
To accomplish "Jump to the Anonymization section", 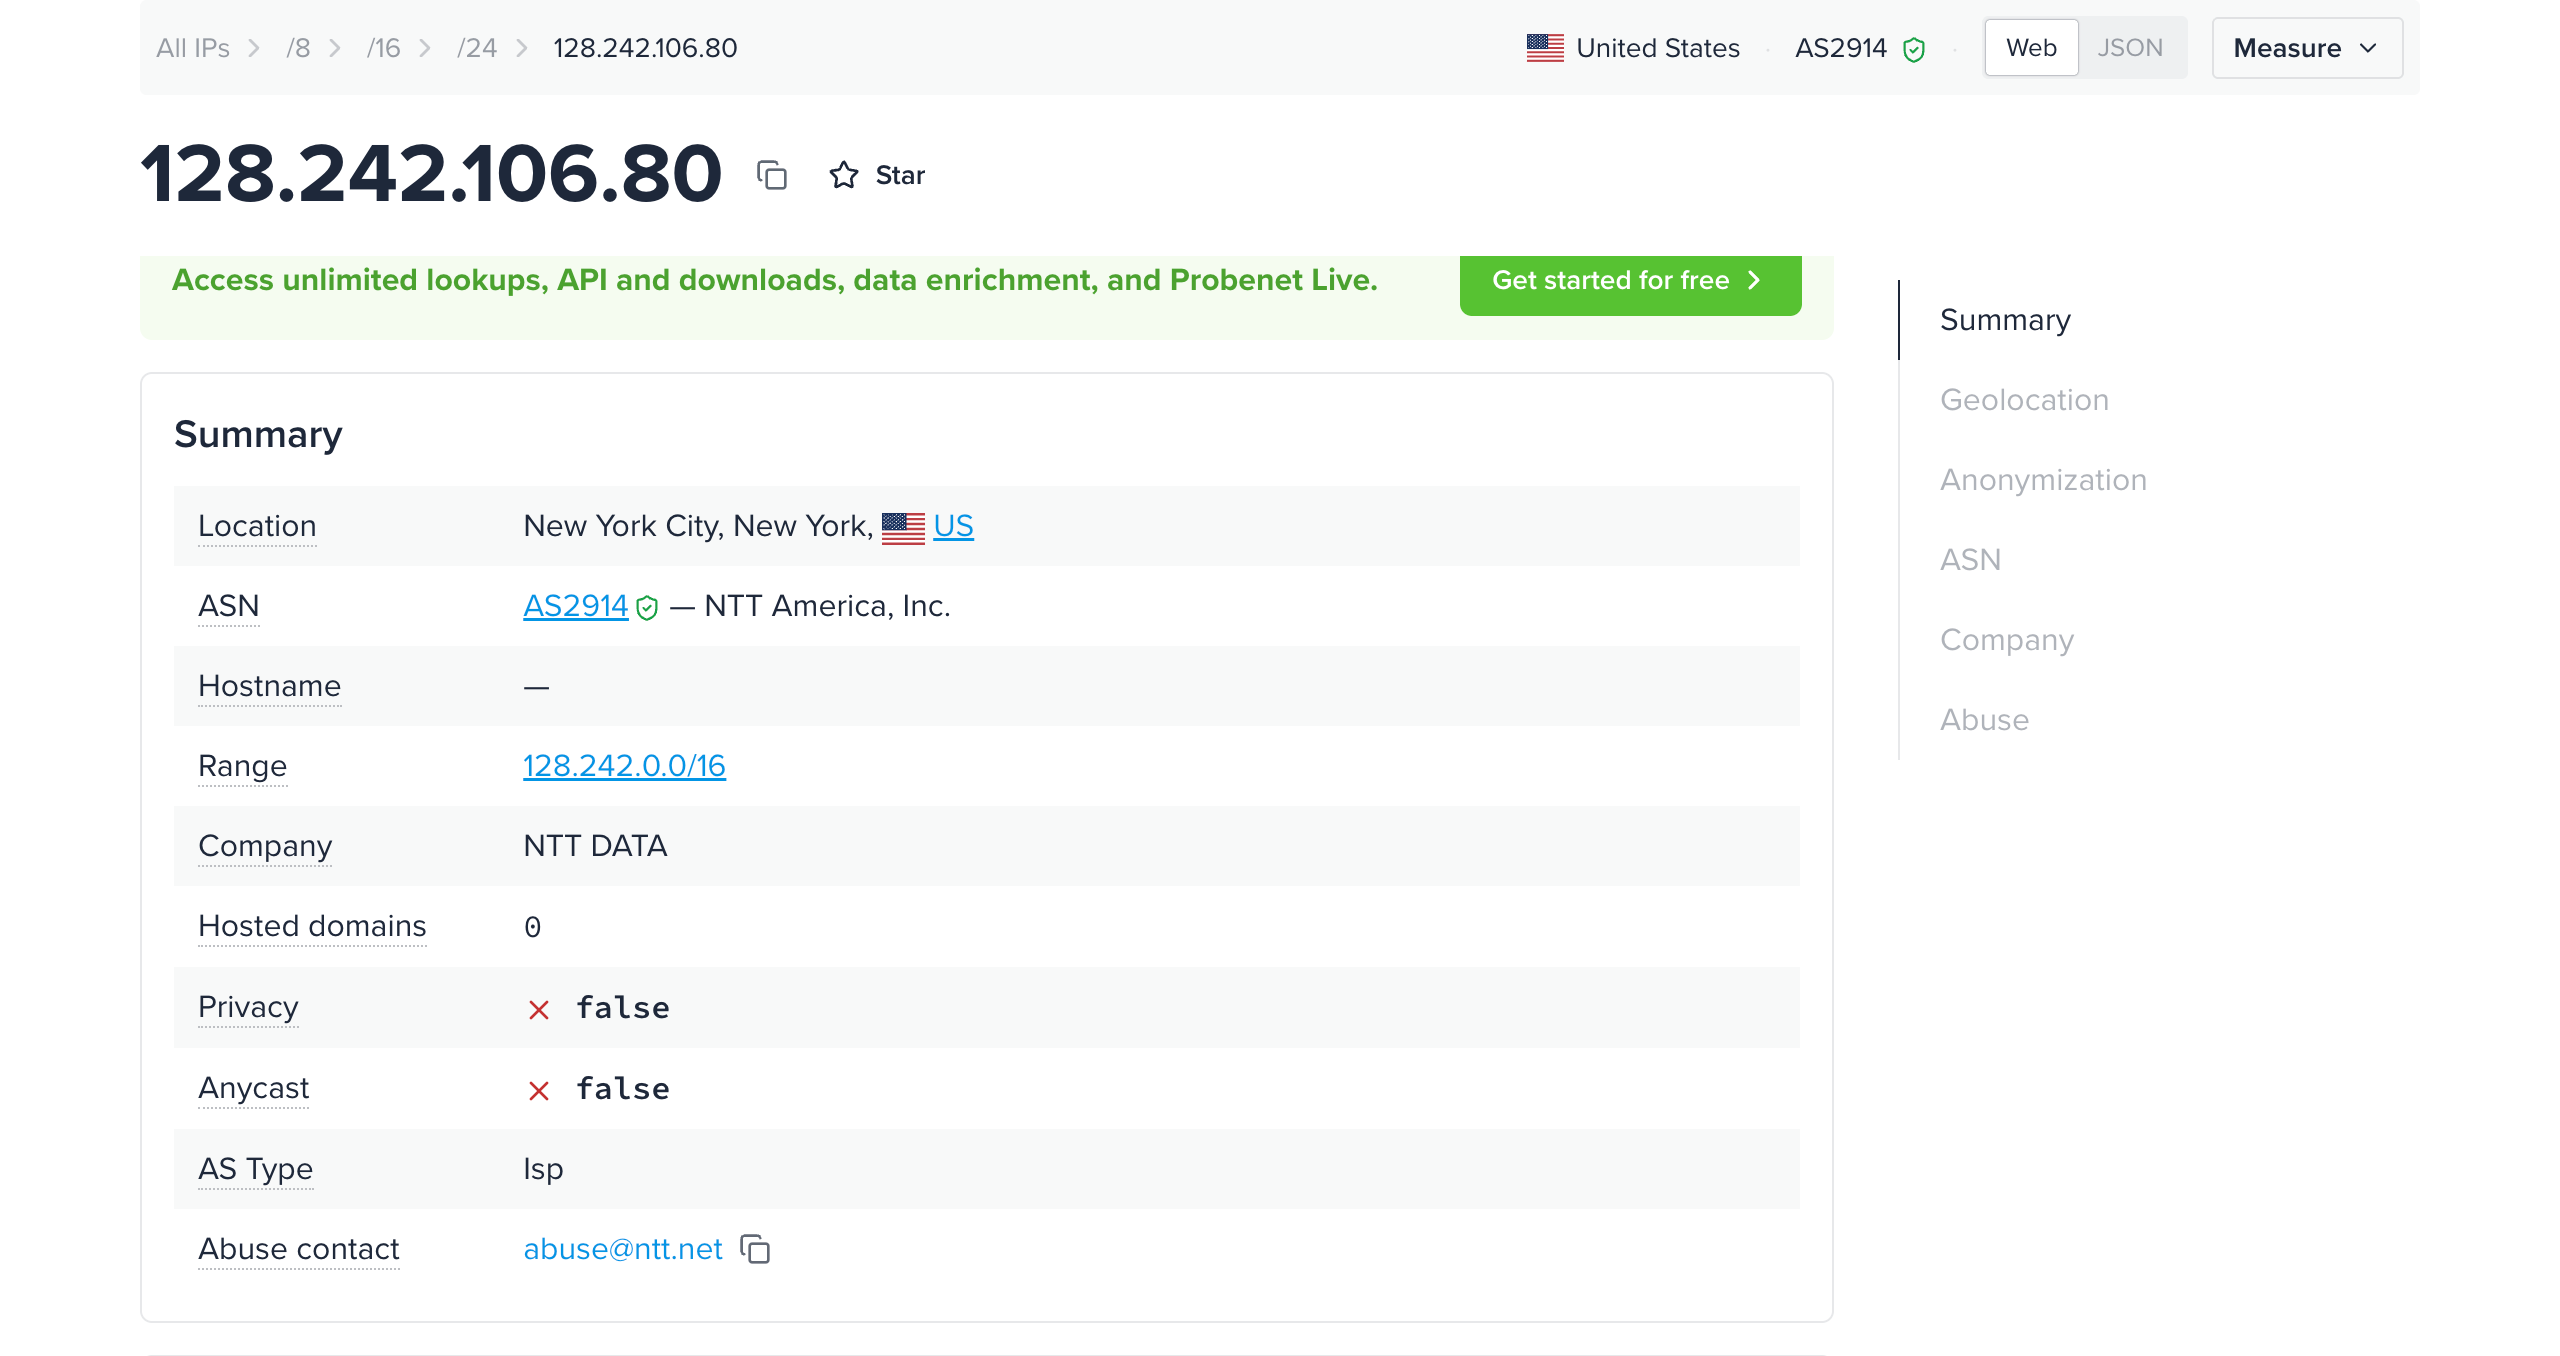I will [2043, 480].
